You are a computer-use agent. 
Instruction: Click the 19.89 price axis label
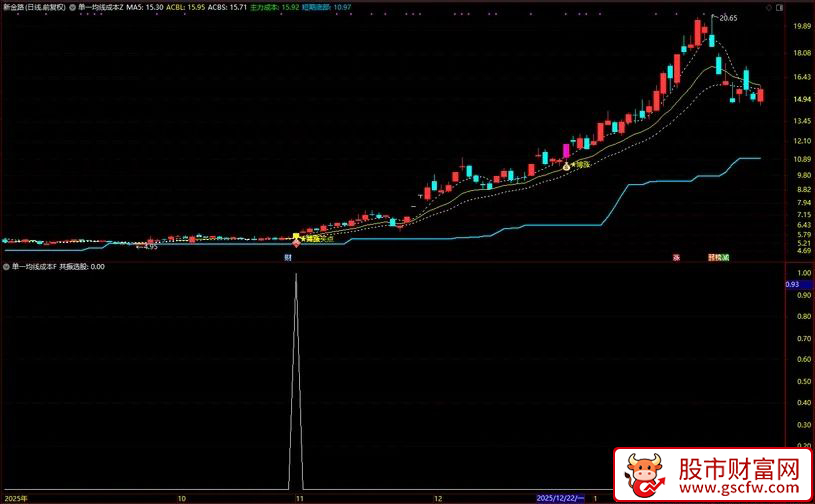(803, 26)
